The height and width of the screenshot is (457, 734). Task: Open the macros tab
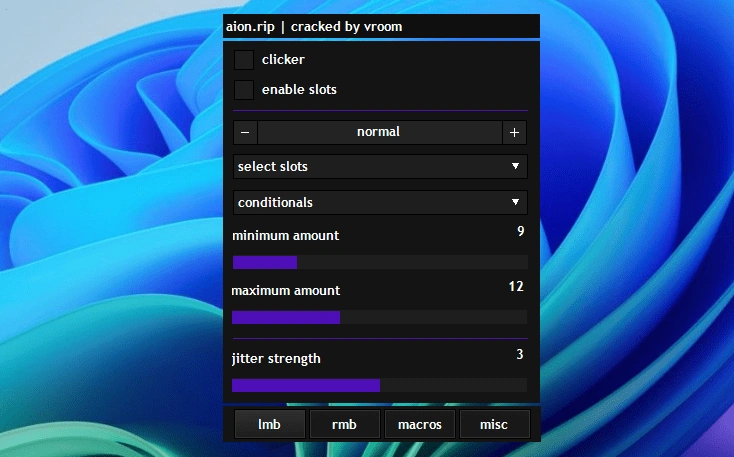click(420, 424)
